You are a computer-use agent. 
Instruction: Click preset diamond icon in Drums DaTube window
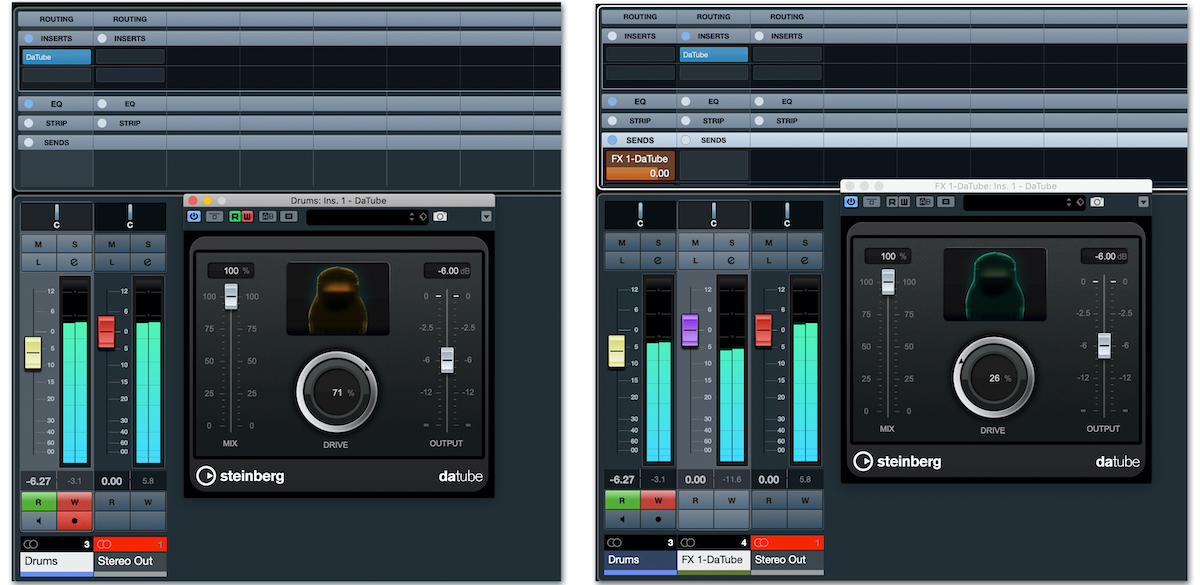pos(423,216)
